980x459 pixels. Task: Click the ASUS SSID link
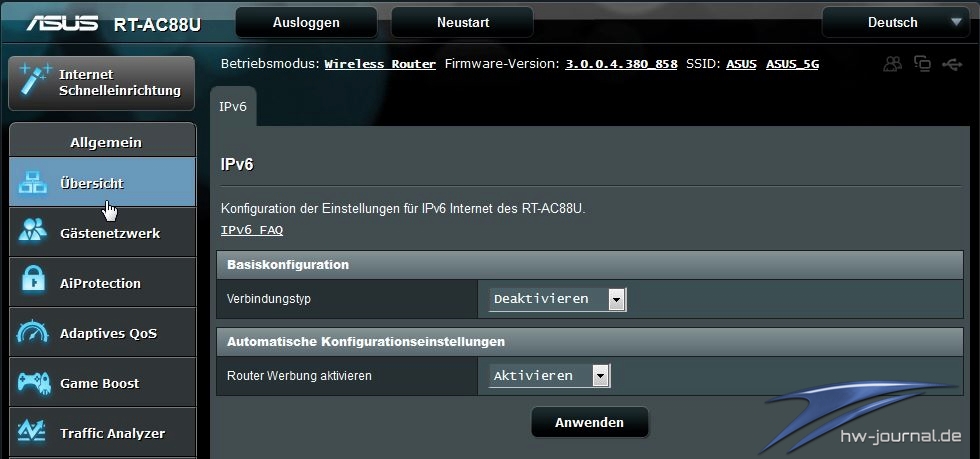click(x=741, y=64)
